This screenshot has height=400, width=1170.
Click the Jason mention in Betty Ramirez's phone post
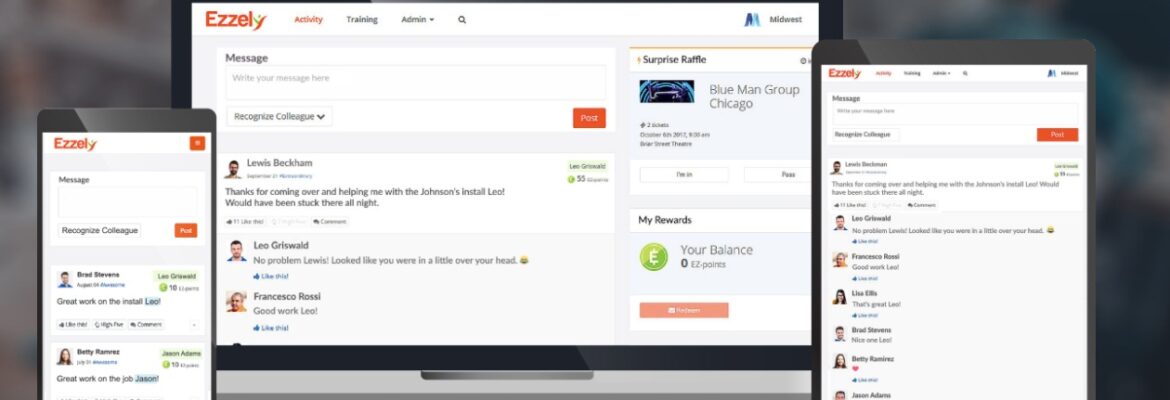pos(146,378)
